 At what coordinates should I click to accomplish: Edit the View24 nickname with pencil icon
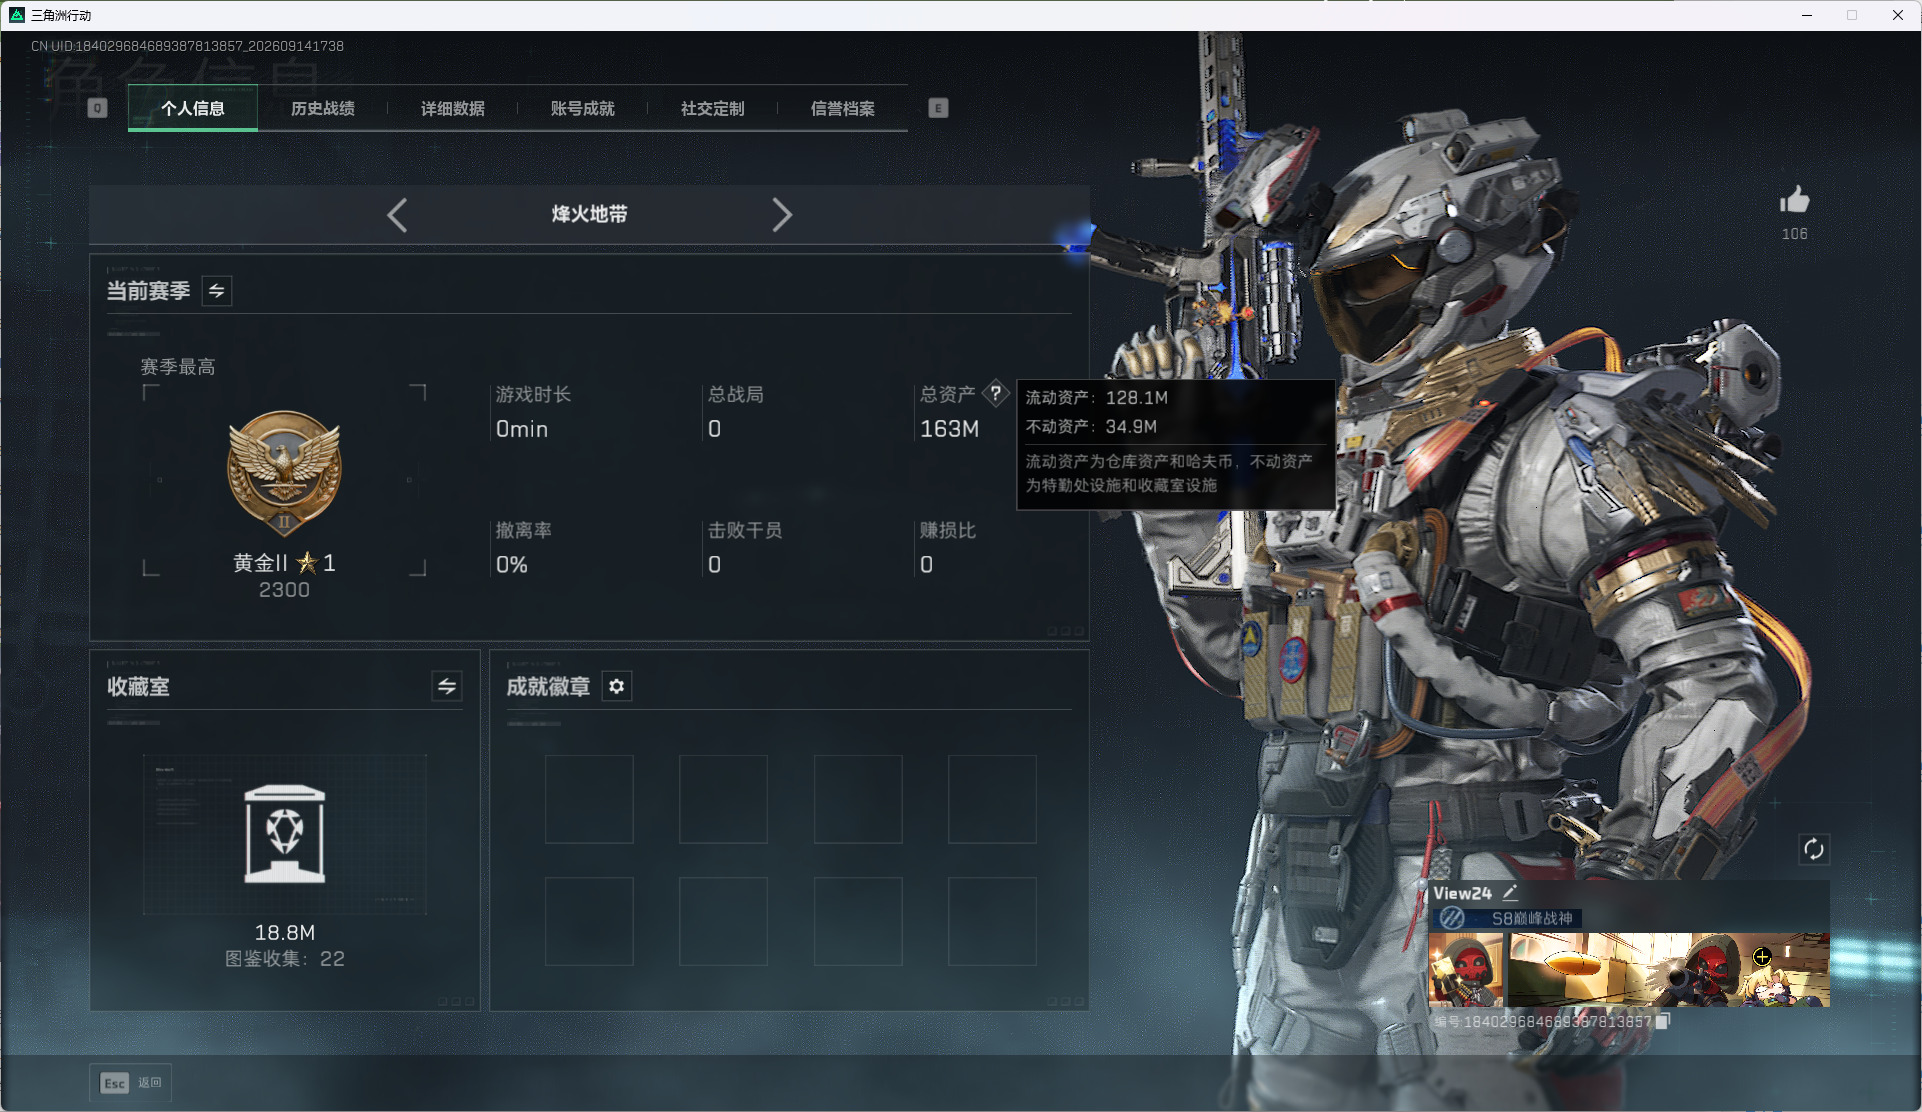1510,892
